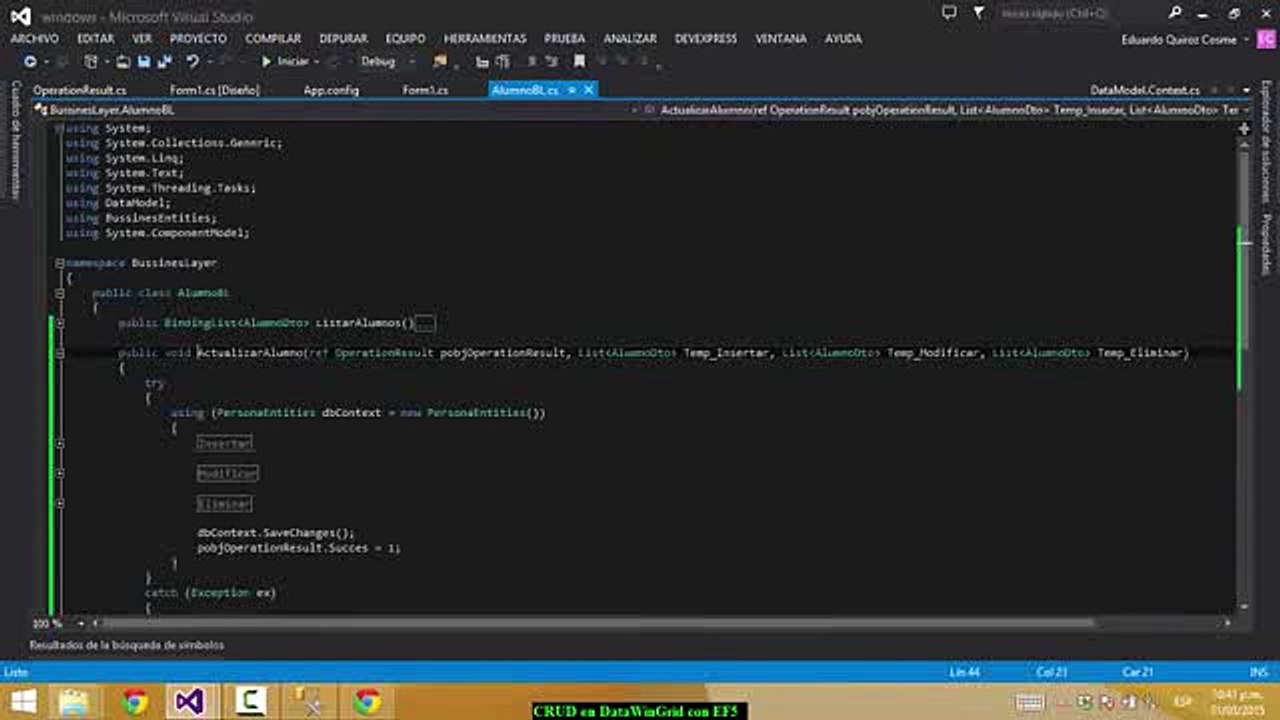Open the EDITAR menu
This screenshot has height=720, width=1280.
coord(96,39)
